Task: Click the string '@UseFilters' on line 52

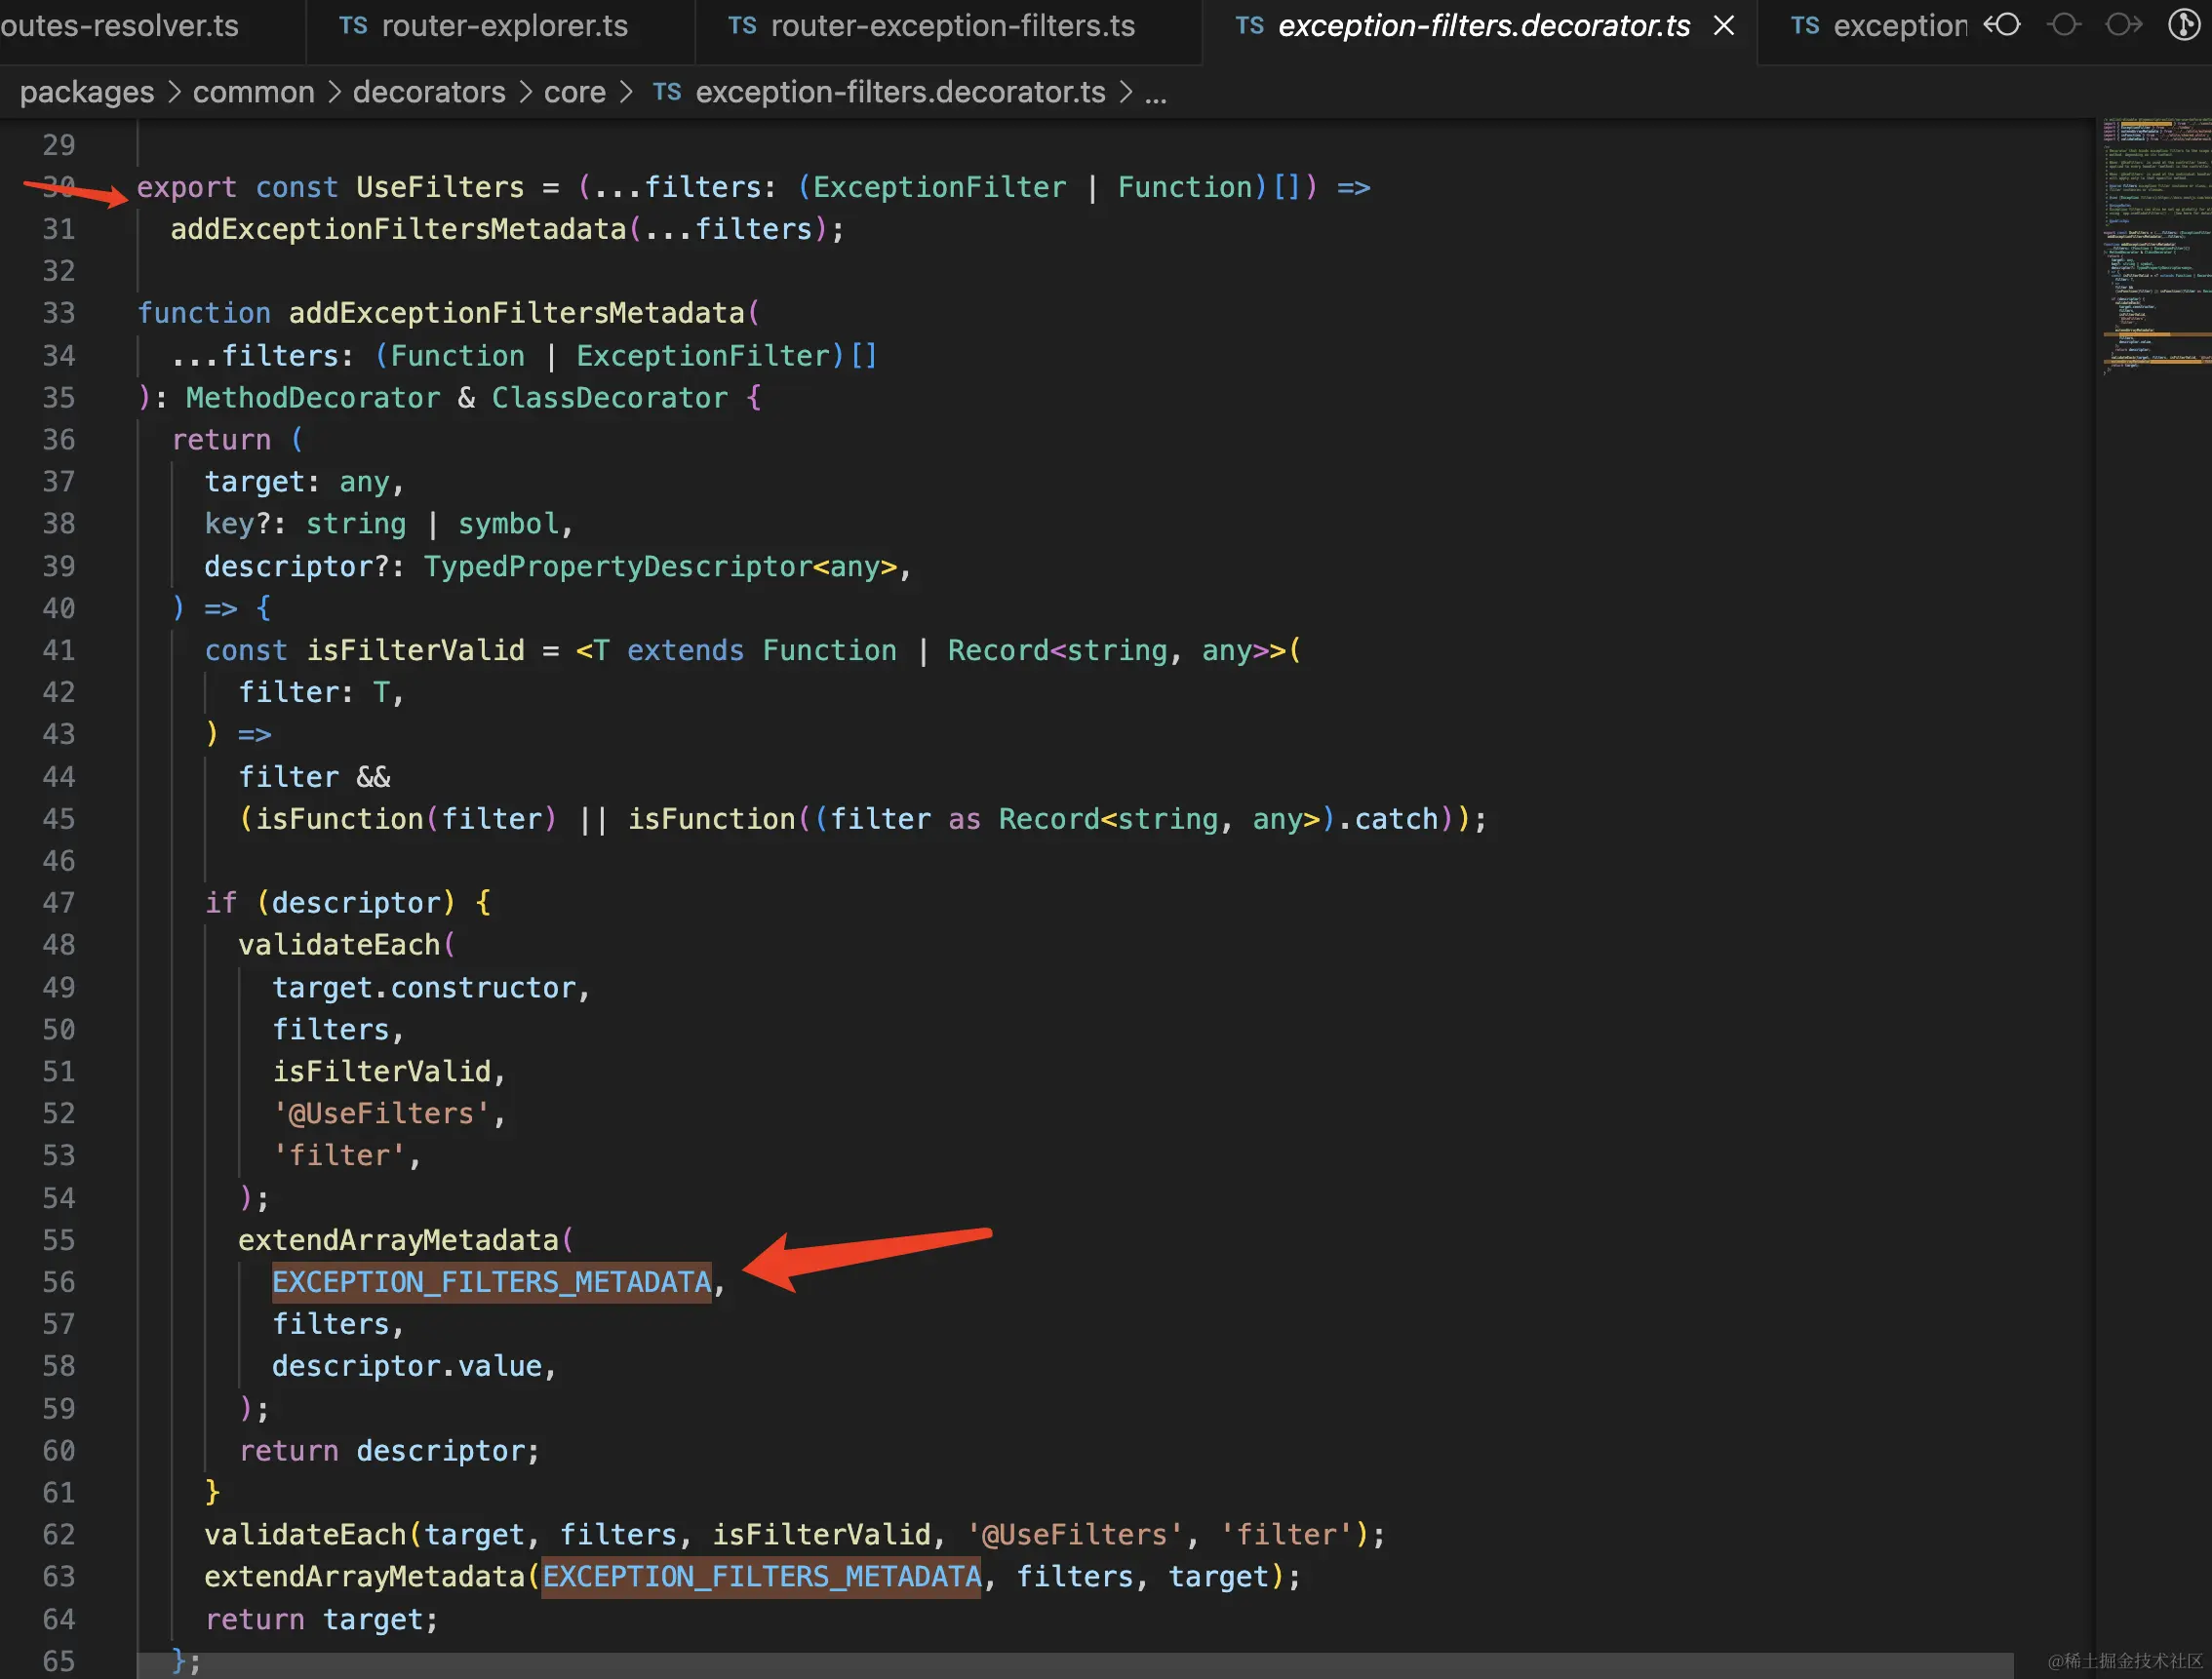Action: 381,1114
